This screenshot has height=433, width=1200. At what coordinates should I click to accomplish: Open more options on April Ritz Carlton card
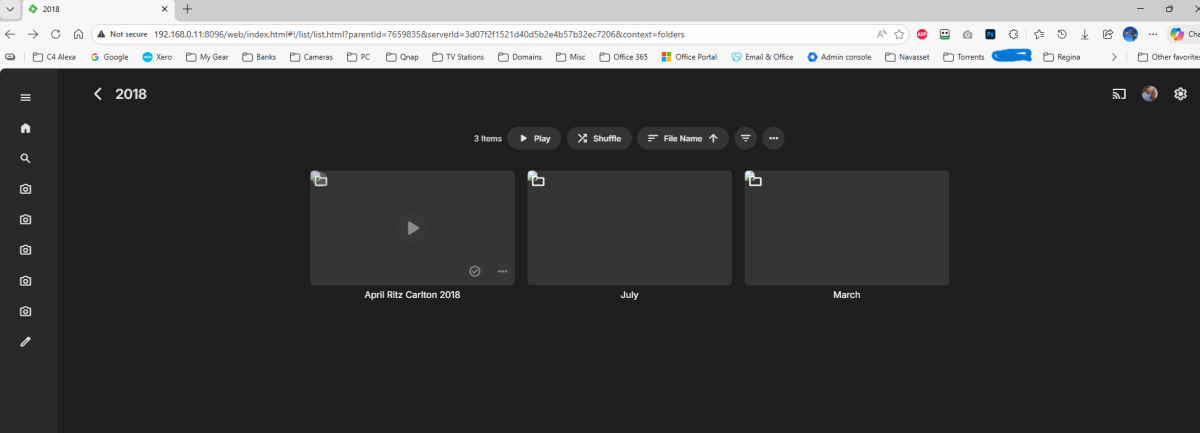502,271
